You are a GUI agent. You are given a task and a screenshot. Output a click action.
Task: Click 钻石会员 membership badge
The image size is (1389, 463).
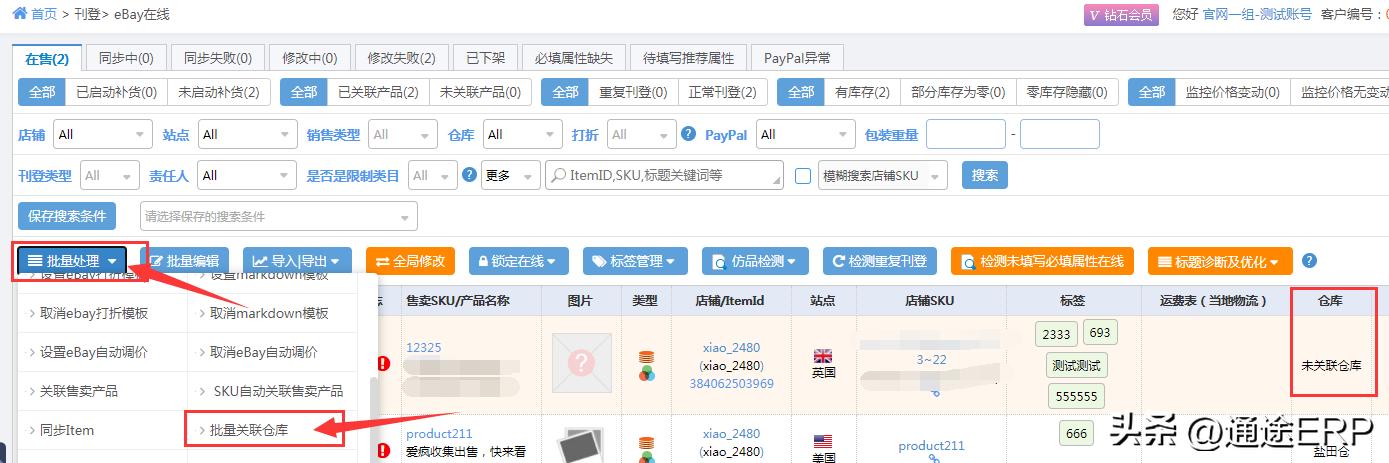(1121, 14)
